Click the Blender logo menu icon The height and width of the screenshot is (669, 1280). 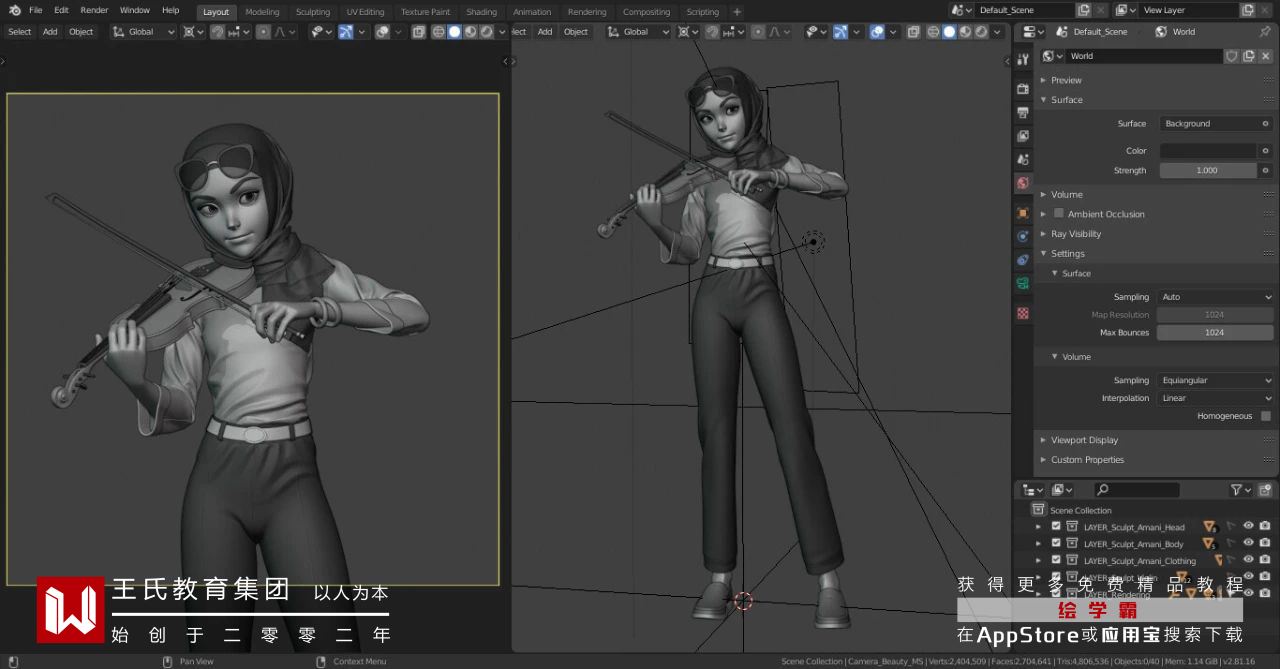tap(14, 10)
